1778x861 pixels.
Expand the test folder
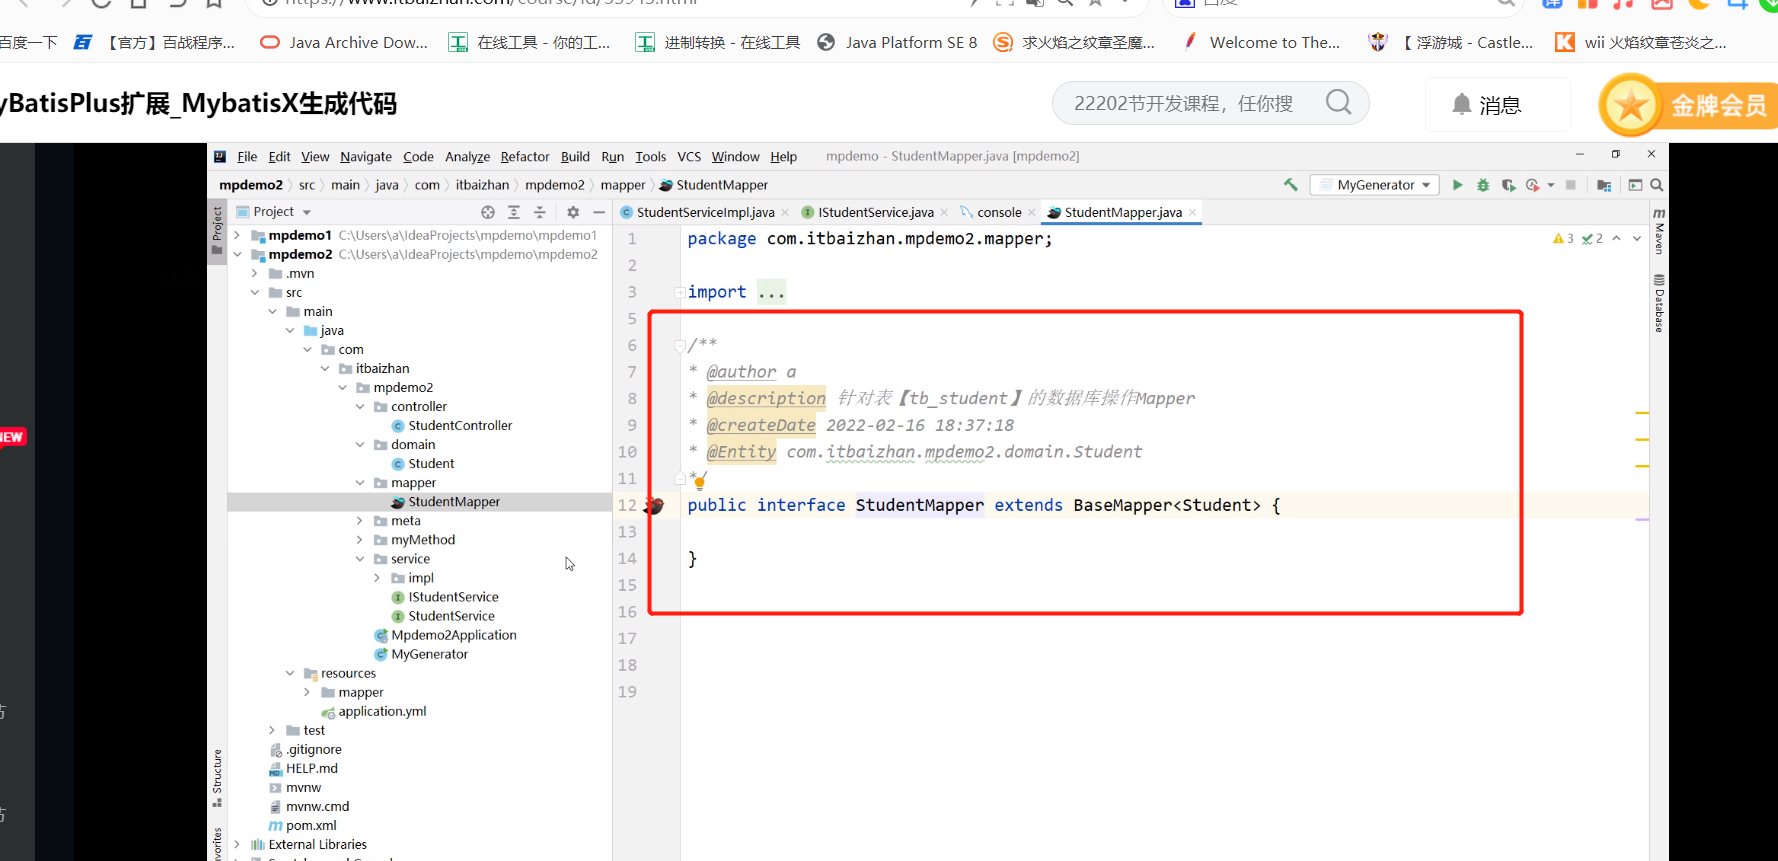pyautogui.click(x=272, y=730)
